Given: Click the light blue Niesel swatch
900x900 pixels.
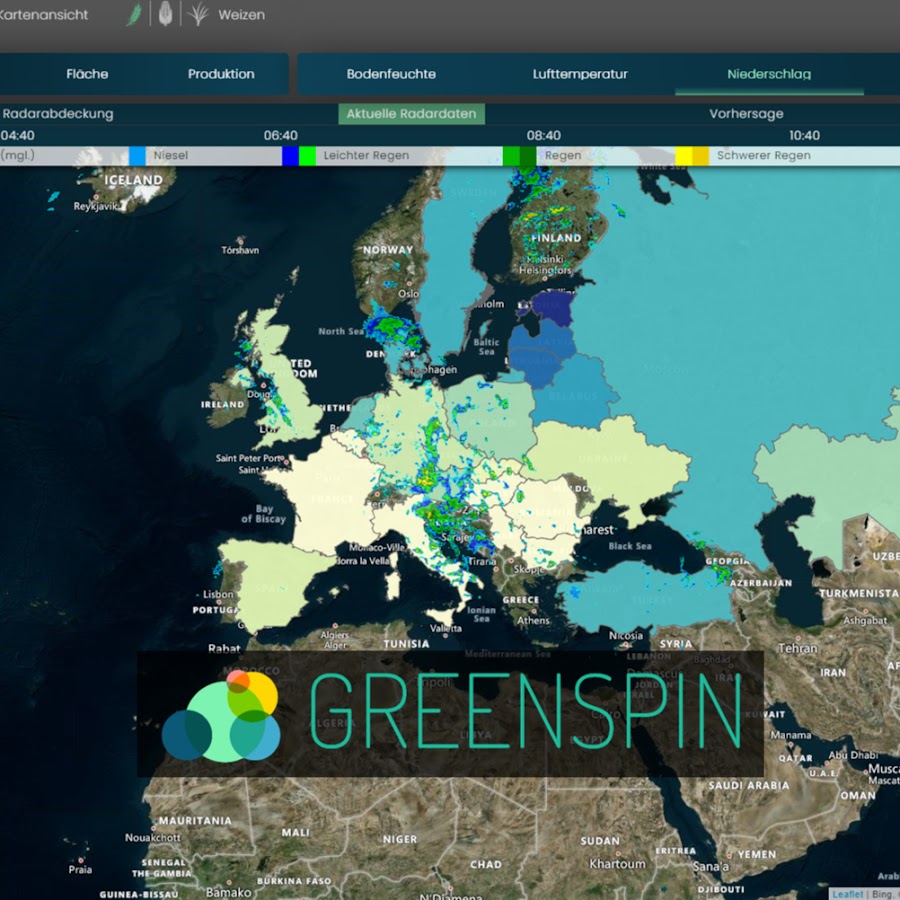Looking at the screenshot, I should [137, 156].
